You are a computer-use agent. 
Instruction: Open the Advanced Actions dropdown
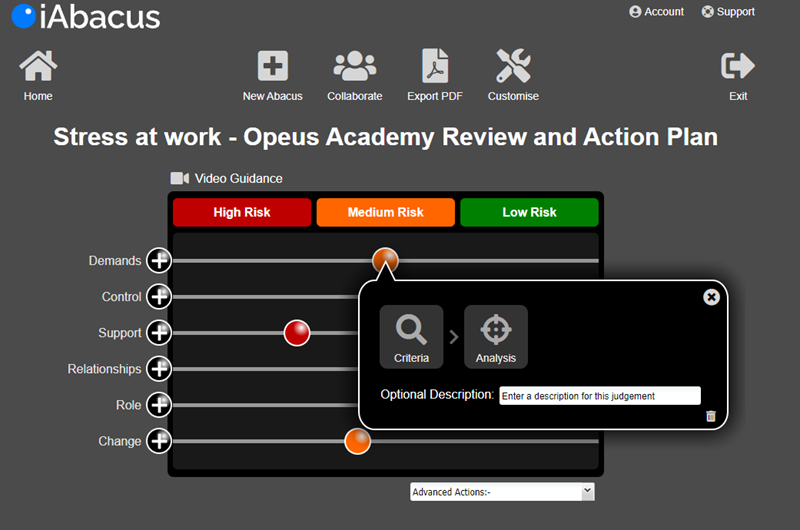[502, 492]
